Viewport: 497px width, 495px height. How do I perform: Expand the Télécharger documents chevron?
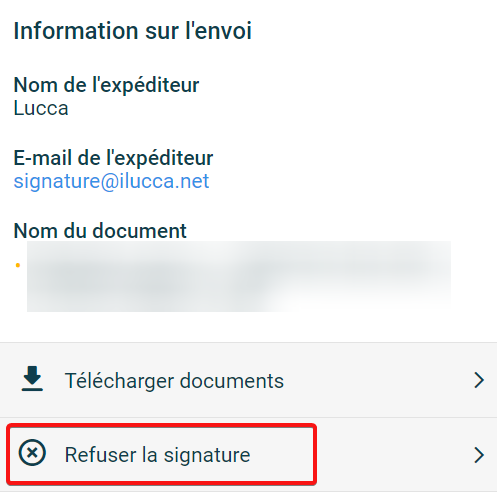[x=479, y=380]
